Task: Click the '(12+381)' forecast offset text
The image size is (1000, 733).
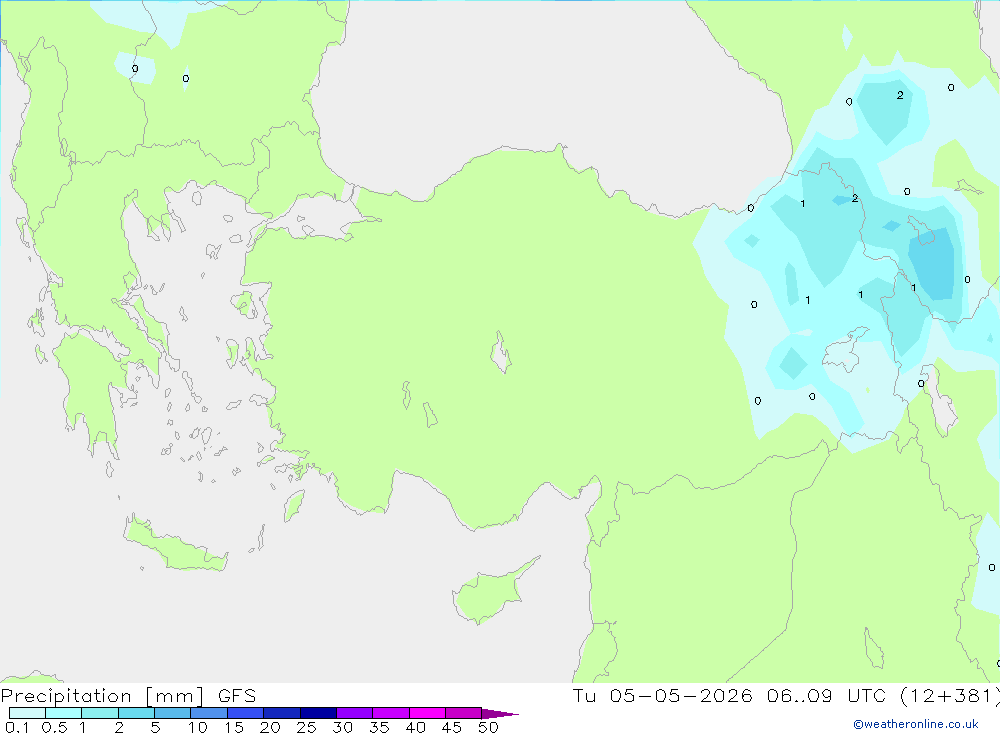Action: (950, 696)
